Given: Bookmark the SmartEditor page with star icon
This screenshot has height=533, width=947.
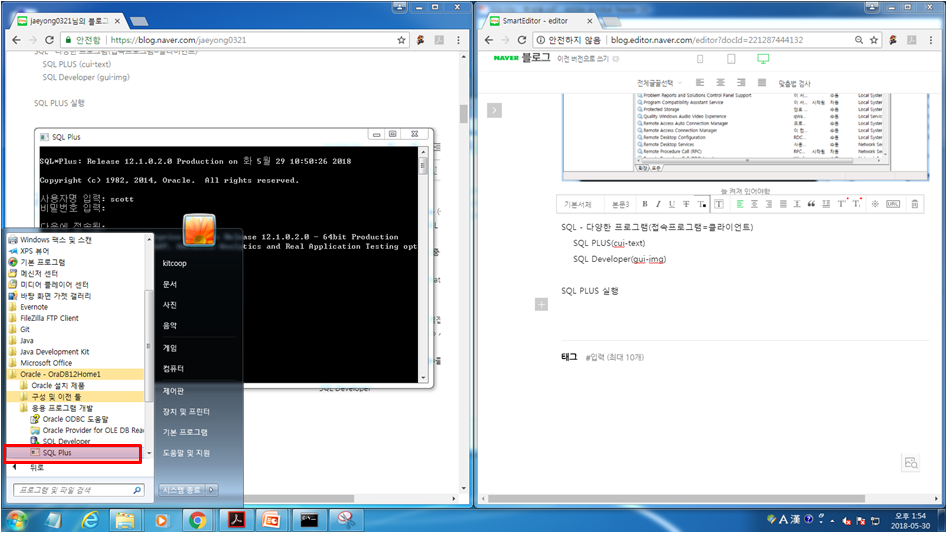Looking at the screenshot, I should pyautogui.click(x=873, y=40).
